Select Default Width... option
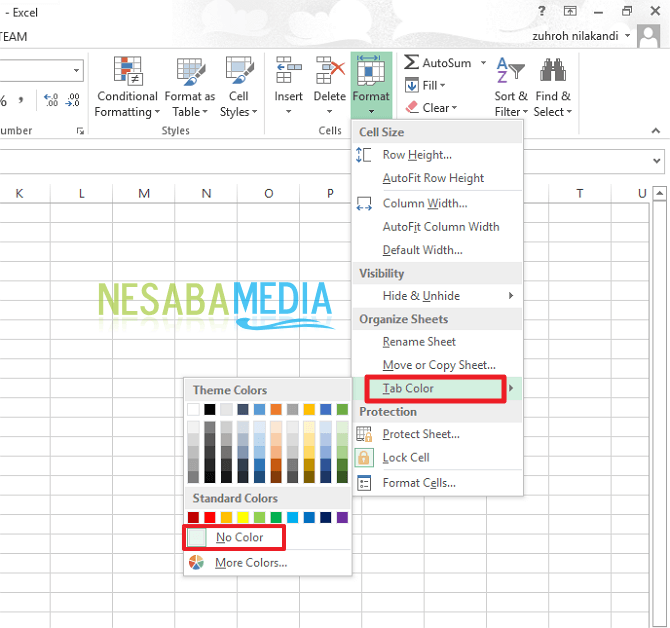Viewport: 670px width, 628px height. [x=438, y=250]
